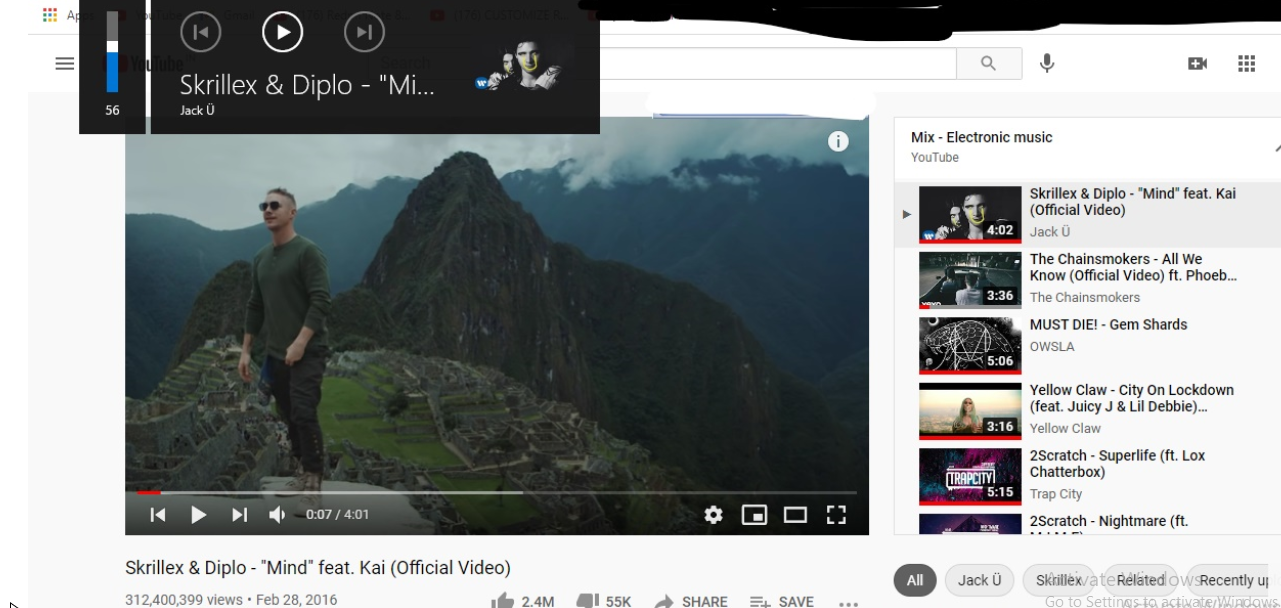This screenshot has height=608, width=1281.
Task: Click video player previous button
Action: click(x=158, y=515)
